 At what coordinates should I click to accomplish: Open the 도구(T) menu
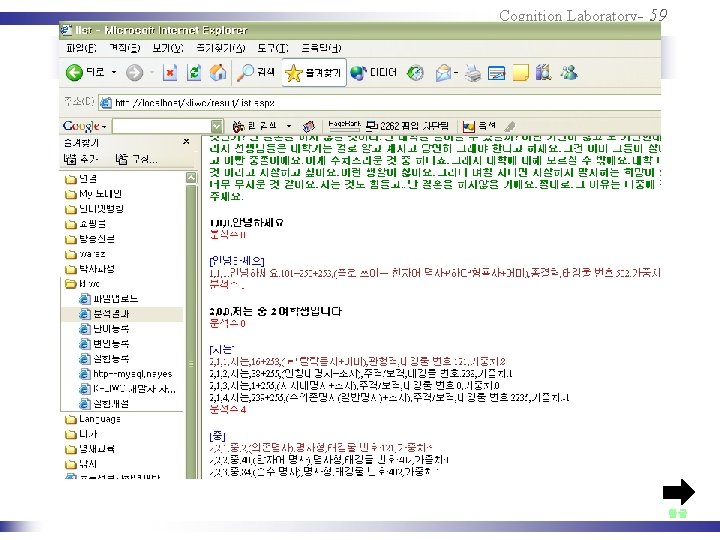pyautogui.click(x=273, y=48)
